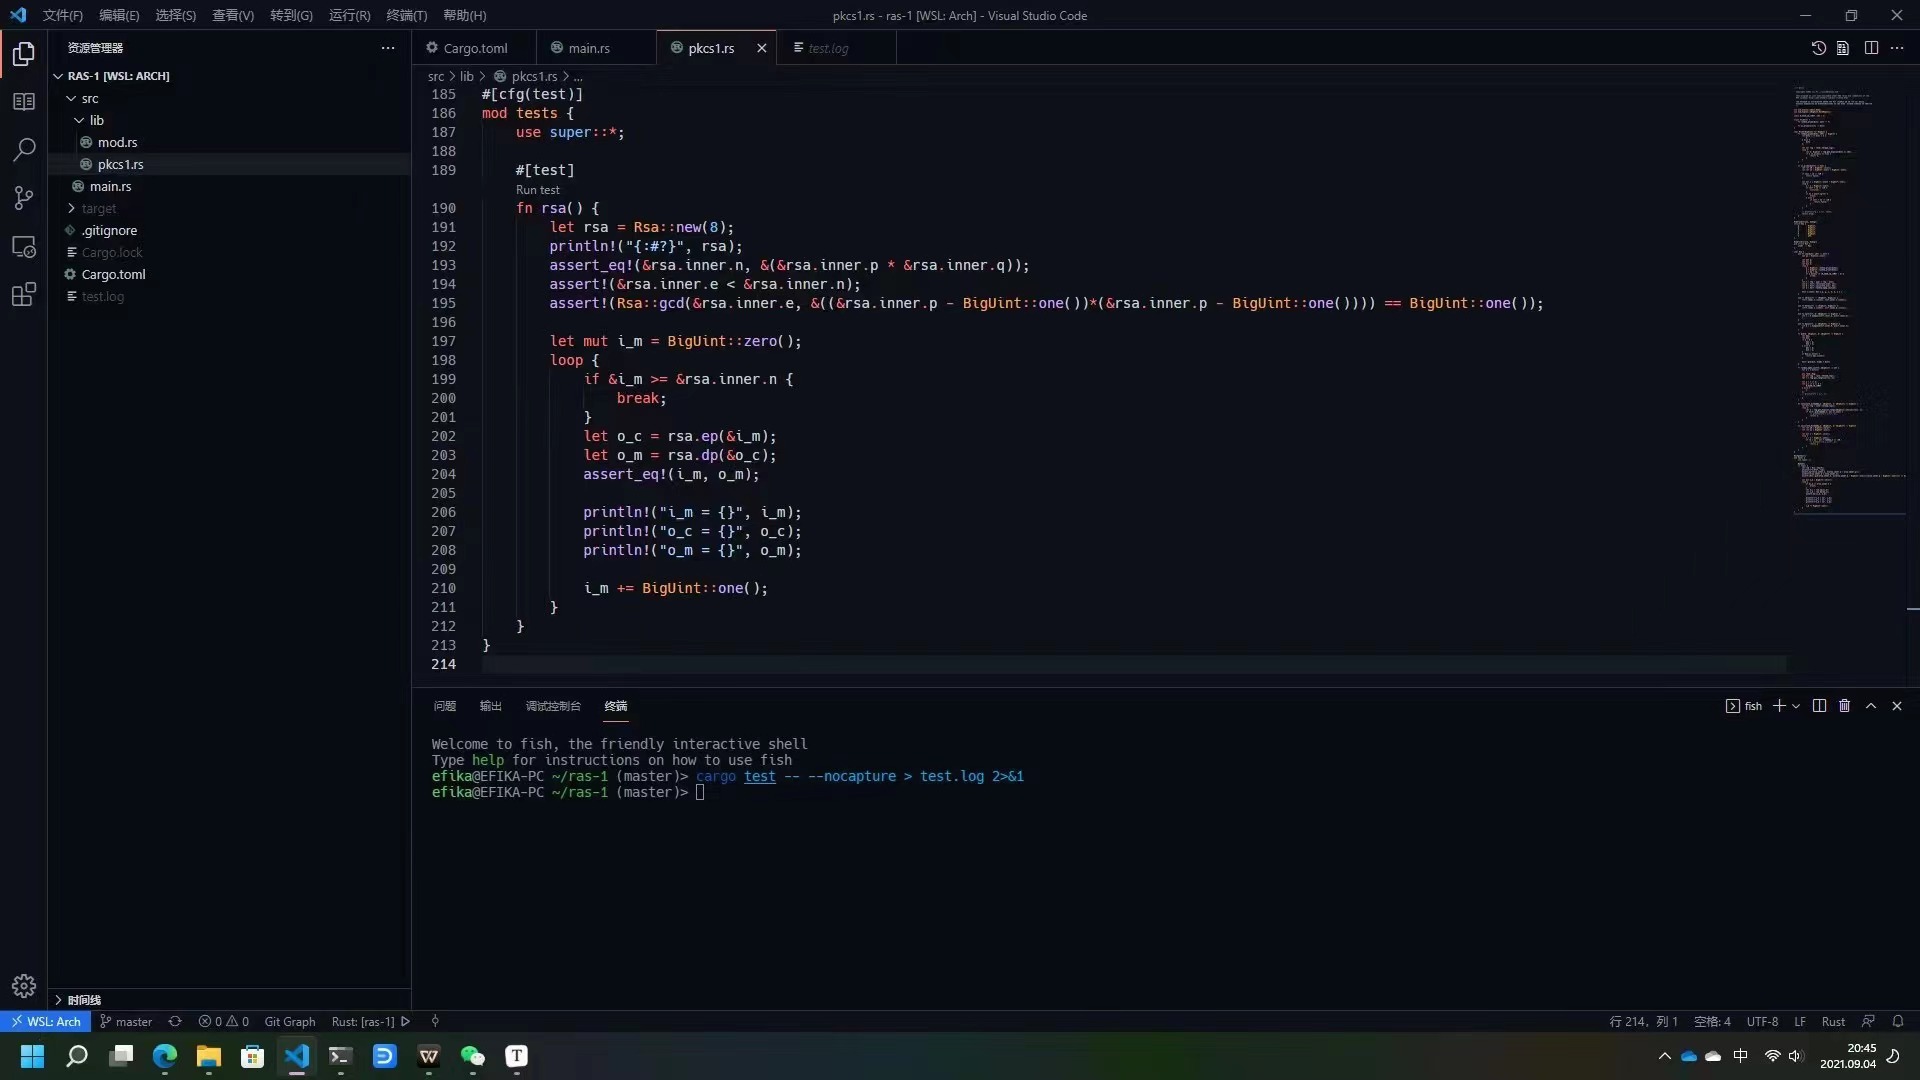Image resolution: width=1920 pixels, height=1080 pixels.
Task: Open the File menu (文件)
Action: (63, 15)
